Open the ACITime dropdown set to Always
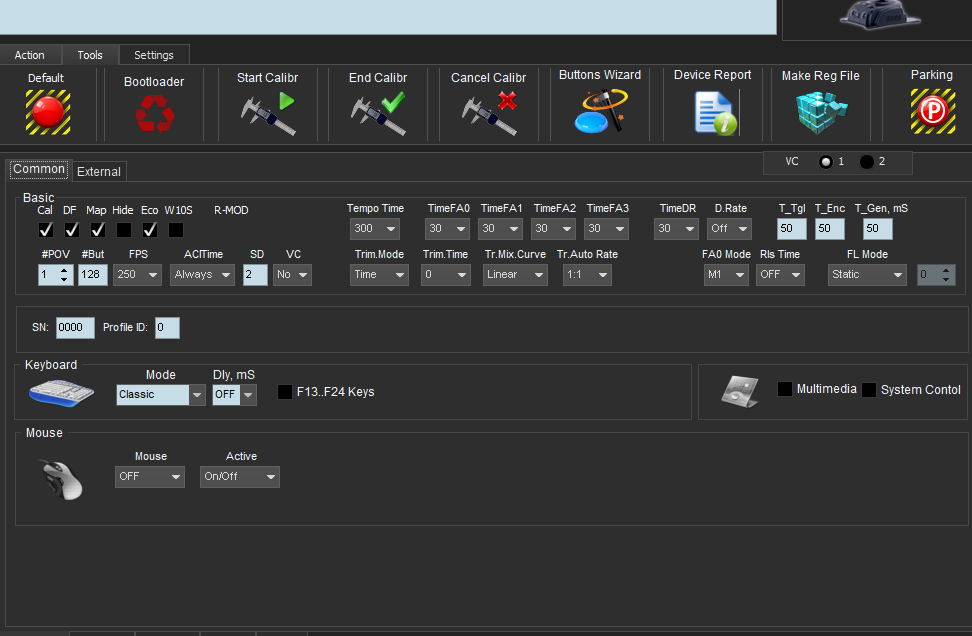This screenshot has height=636, width=972. click(x=202, y=275)
